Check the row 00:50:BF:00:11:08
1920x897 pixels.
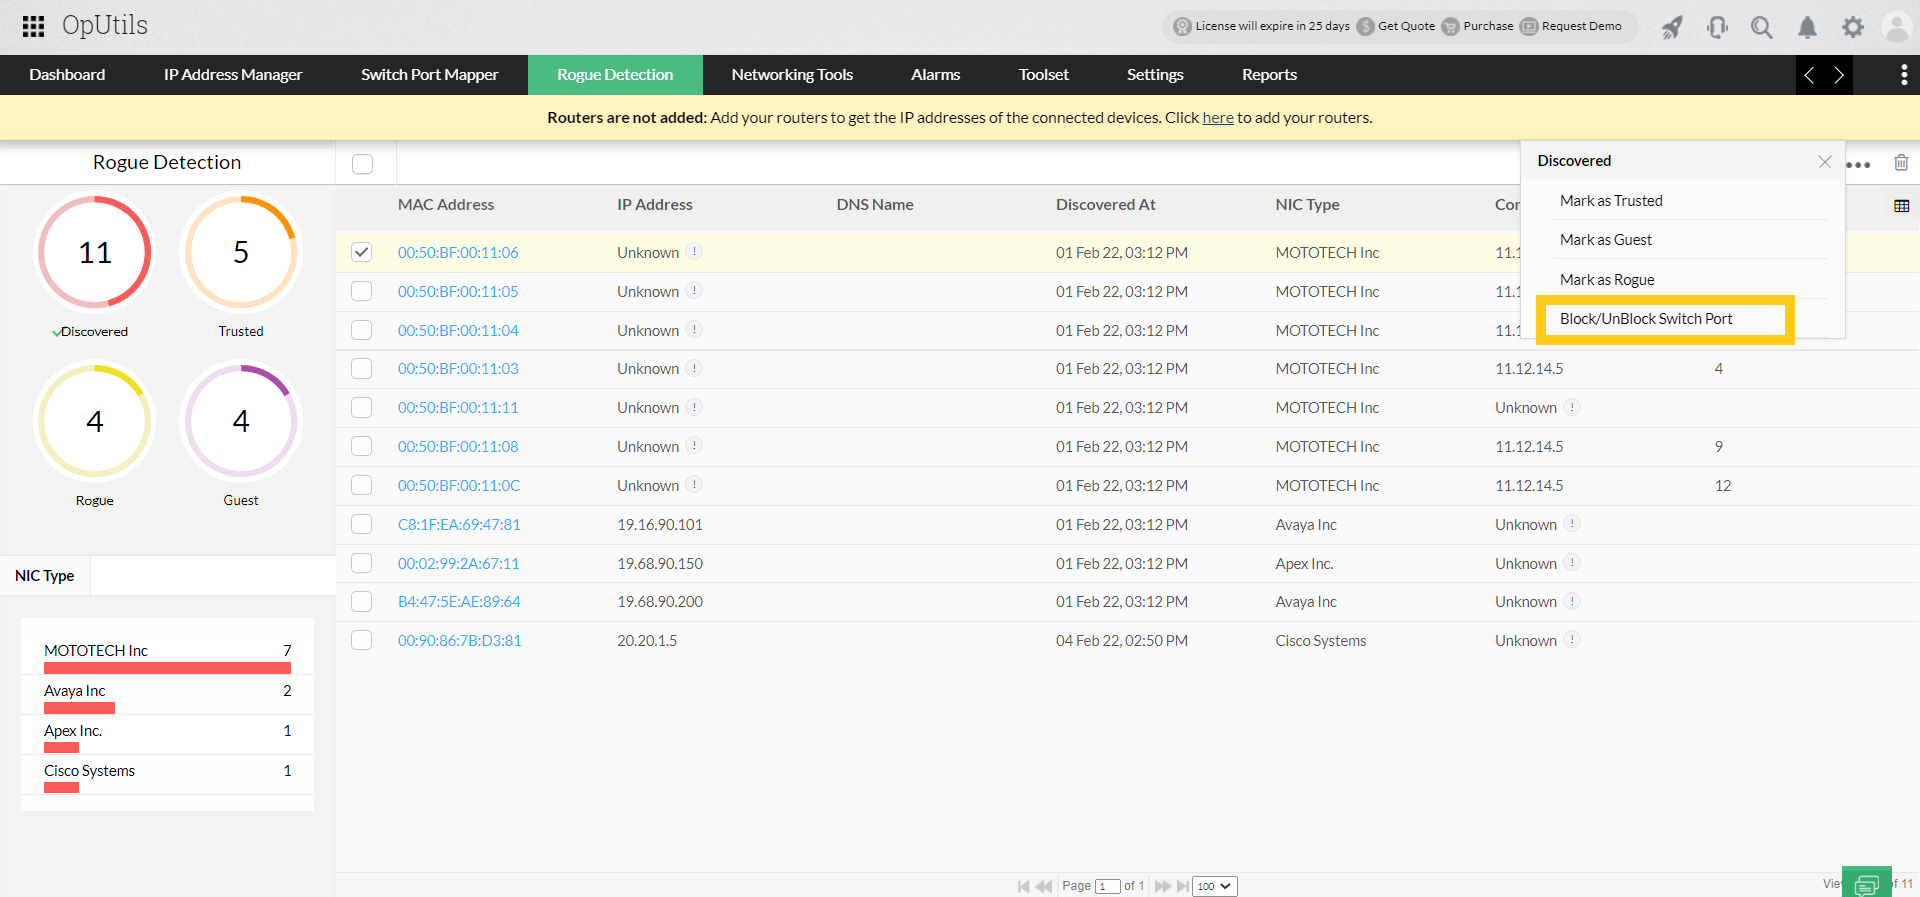click(362, 446)
